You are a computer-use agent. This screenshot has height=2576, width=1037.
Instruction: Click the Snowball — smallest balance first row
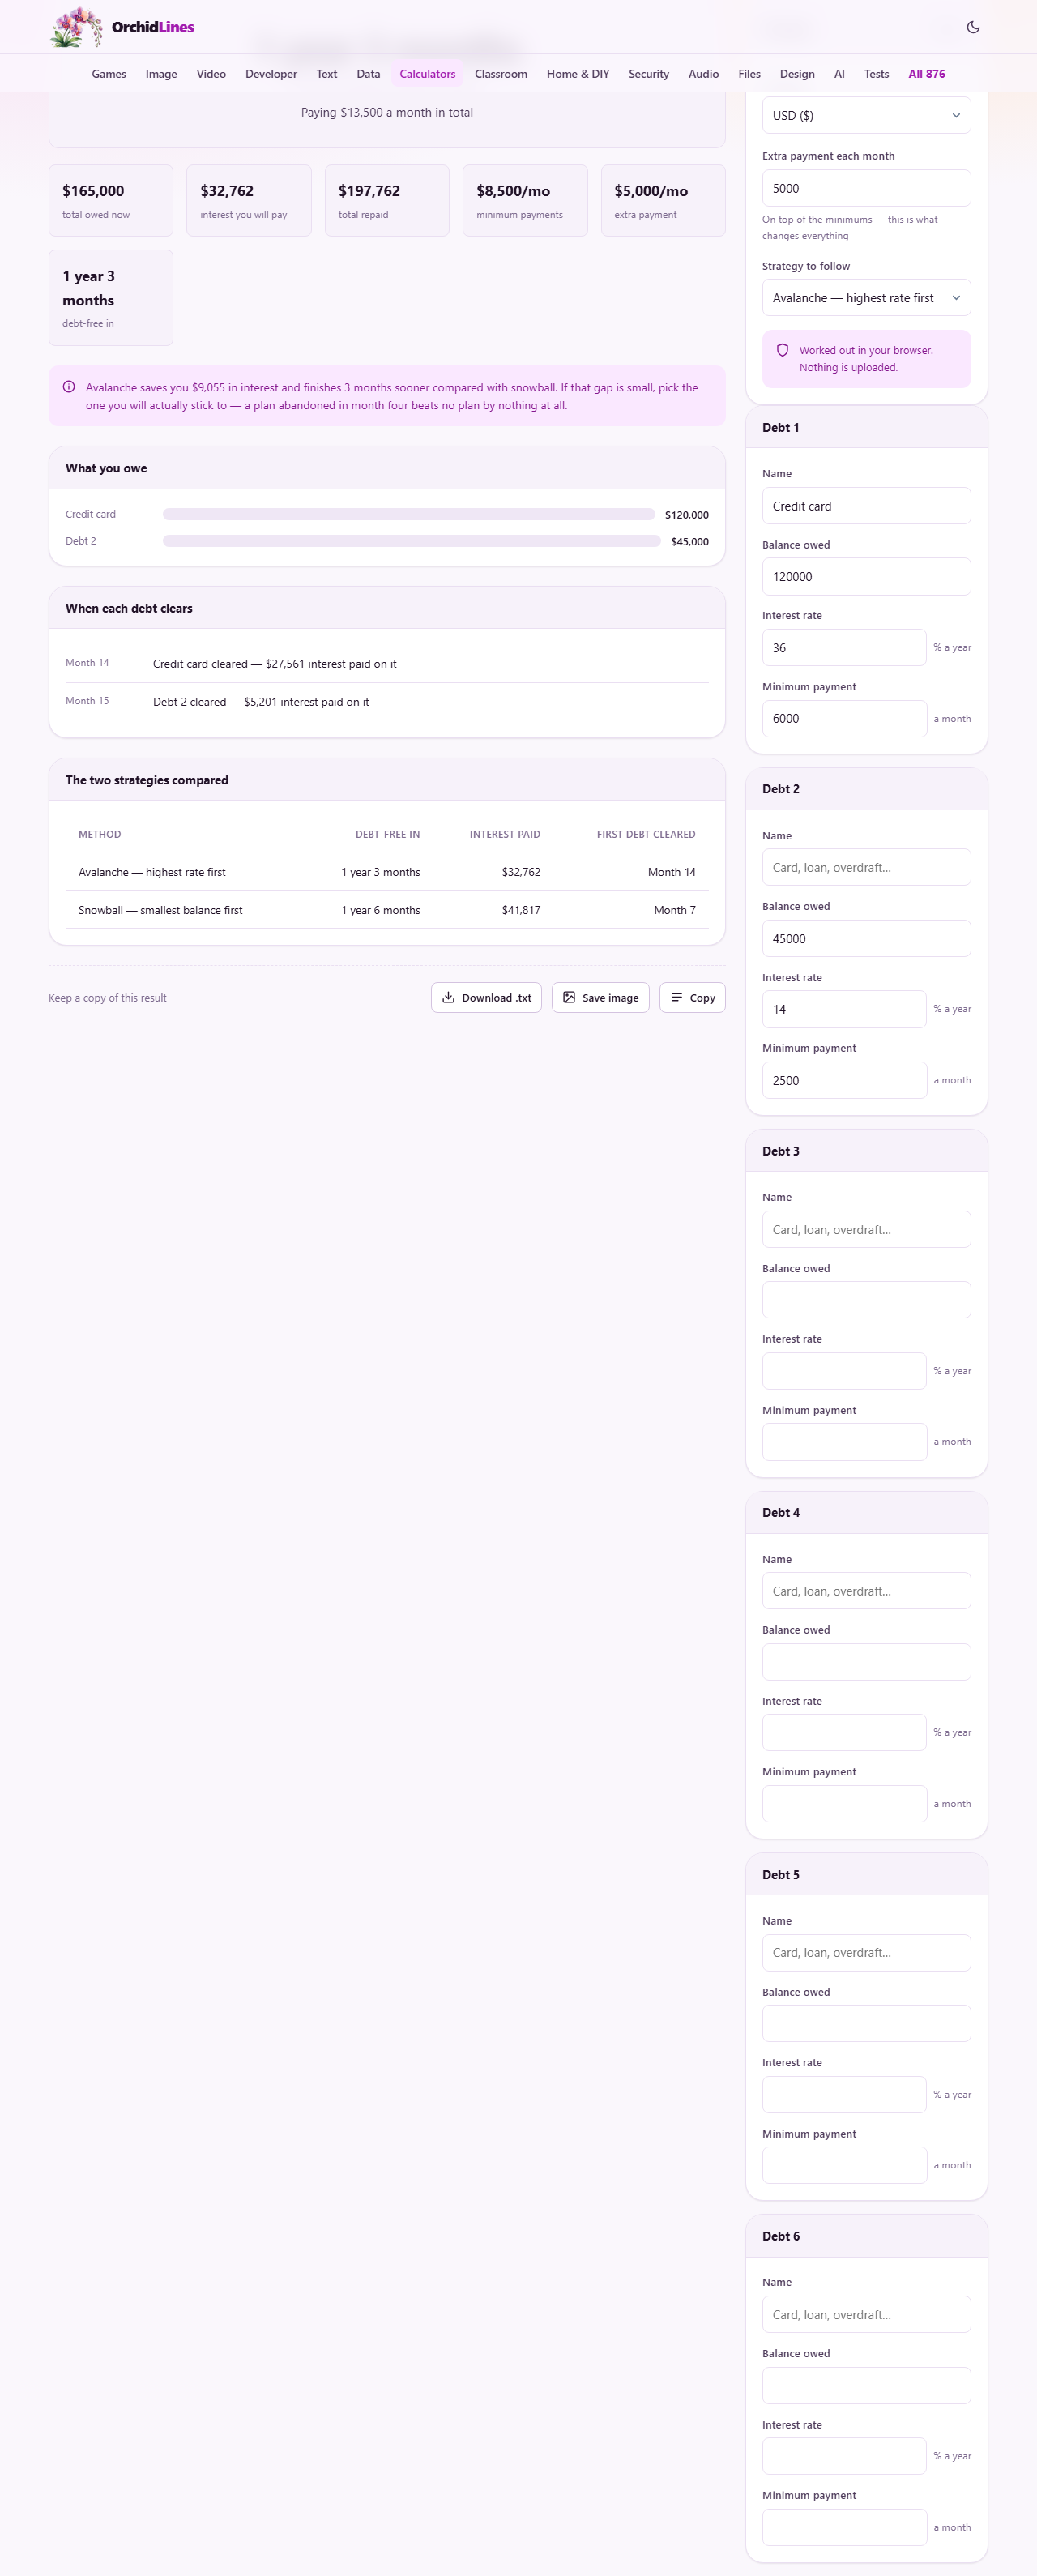(x=387, y=910)
